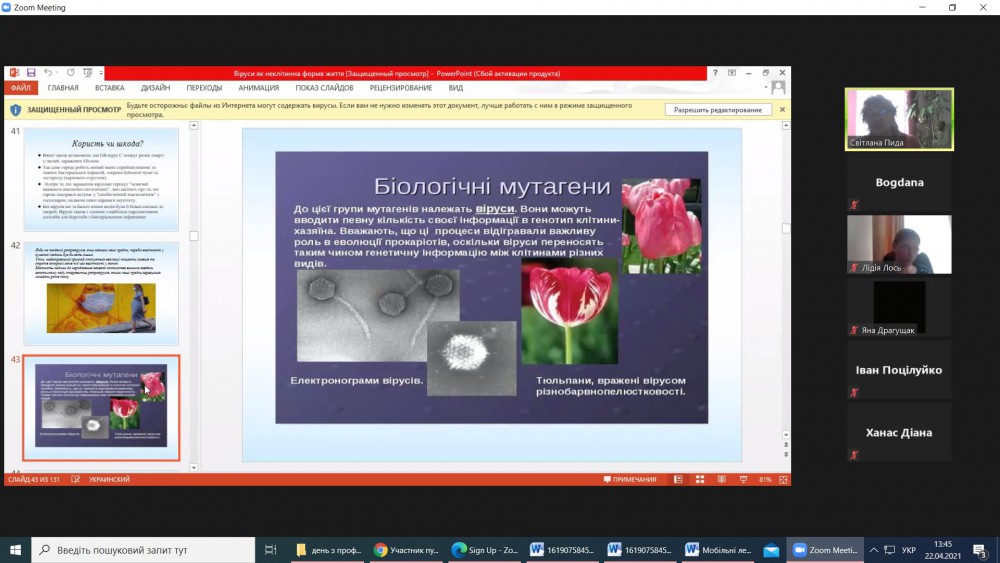This screenshot has width=1000, height=563.
Task: Click the Save icon in PowerPoint
Action: tap(31, 73)
